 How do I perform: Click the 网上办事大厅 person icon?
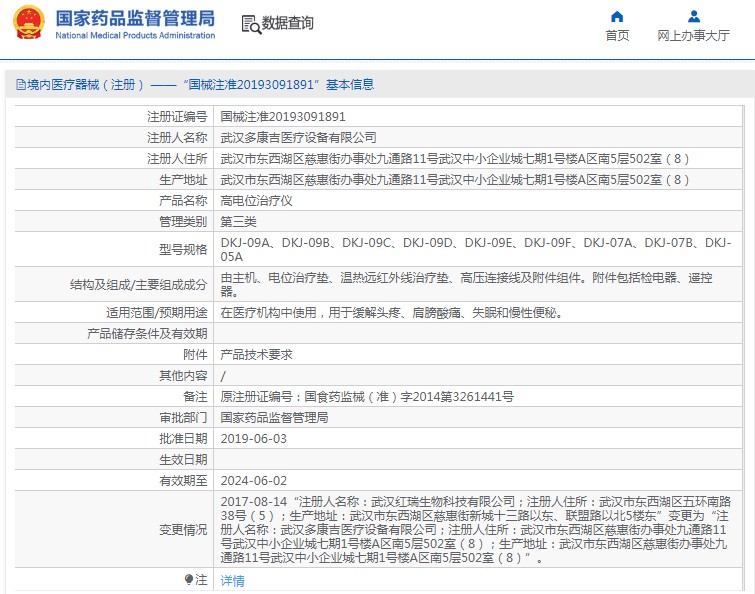coord(693,16)
